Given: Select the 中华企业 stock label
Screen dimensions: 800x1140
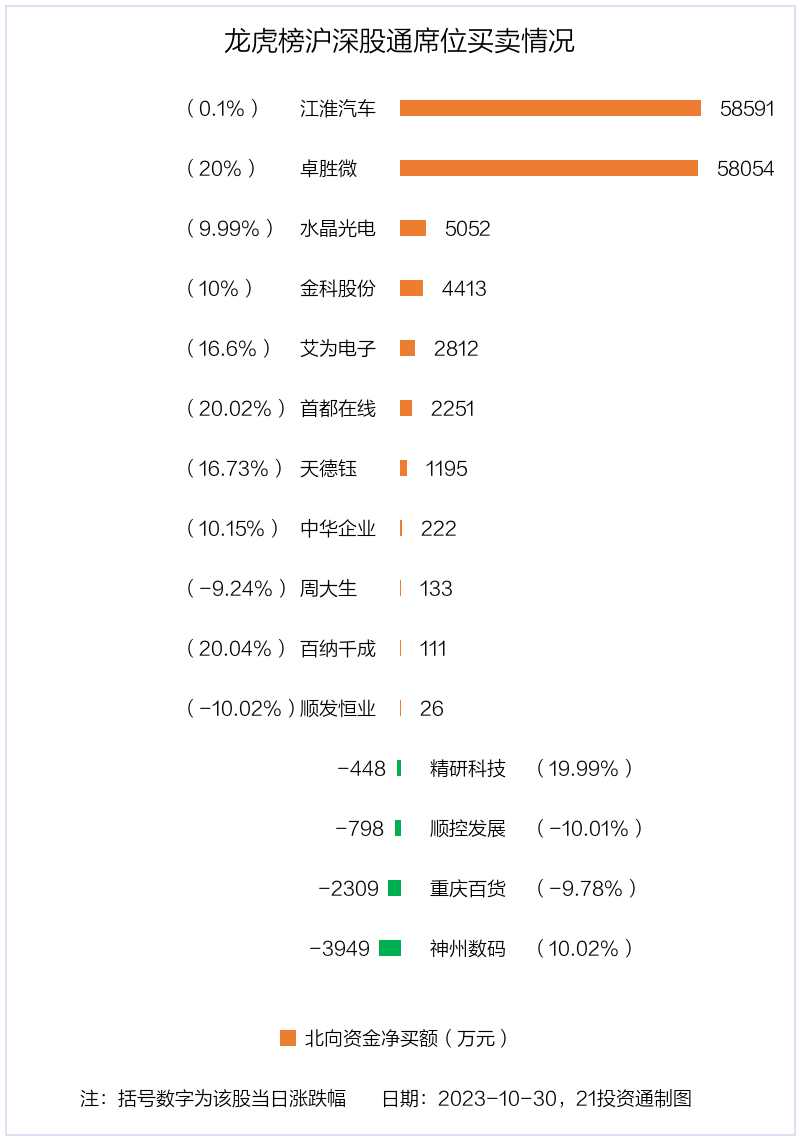Looking at the screenshot, I should click(x=338, y=528).
